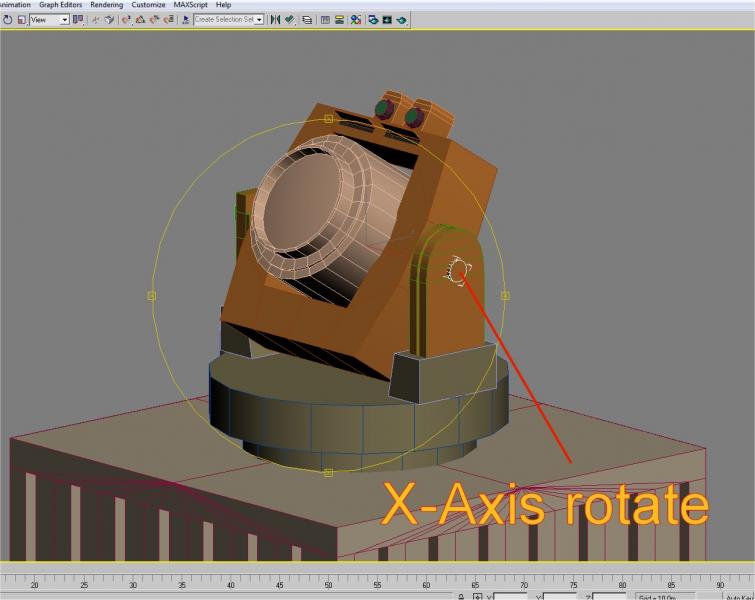Click frame 50 on the timeline
The width and height of the screenshot is (755, 600).
[328, 580]
